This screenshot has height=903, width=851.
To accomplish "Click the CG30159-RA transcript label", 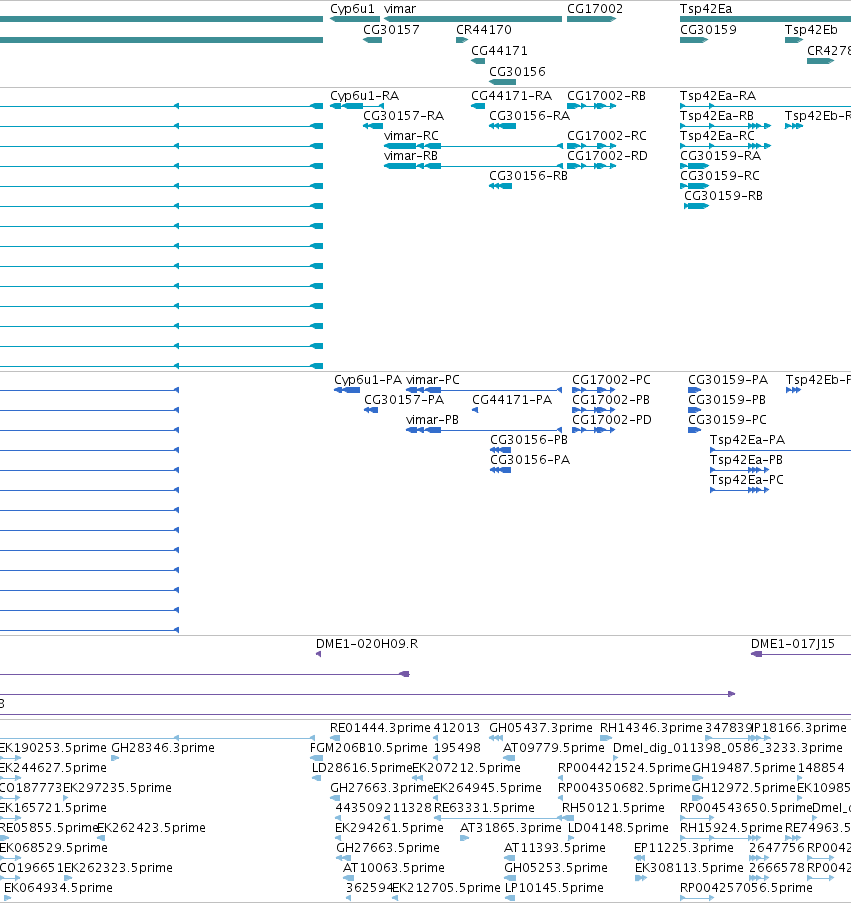I will (x=720, y=156).
